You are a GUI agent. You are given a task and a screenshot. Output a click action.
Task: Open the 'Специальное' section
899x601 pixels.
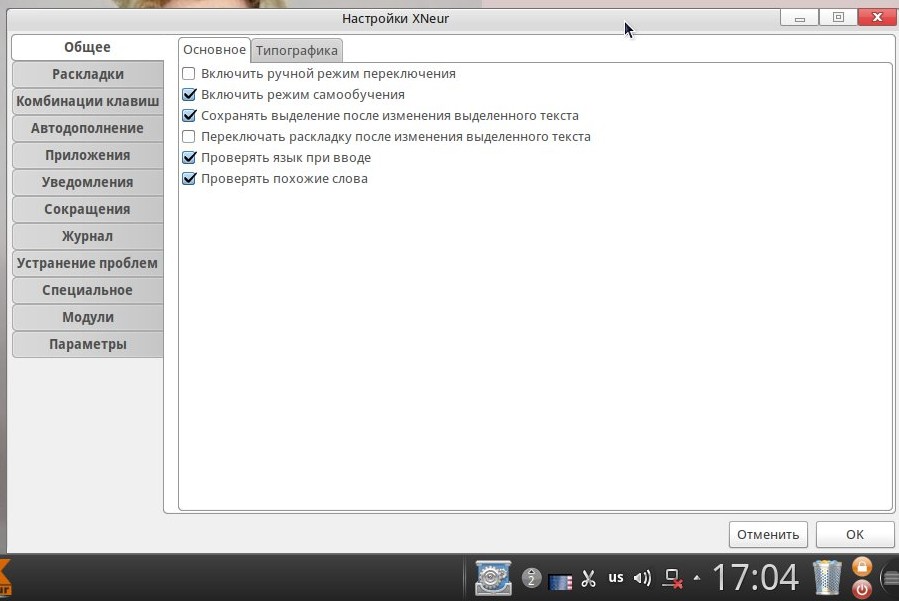(x=87, y=290)
